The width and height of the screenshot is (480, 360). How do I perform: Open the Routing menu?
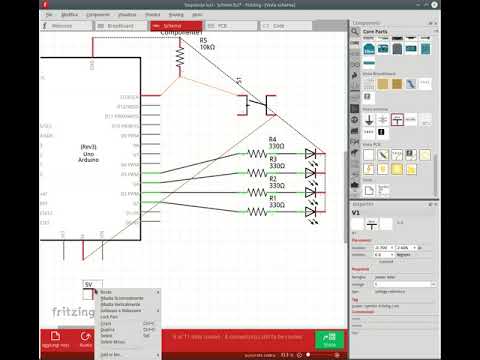pos(176,15)
